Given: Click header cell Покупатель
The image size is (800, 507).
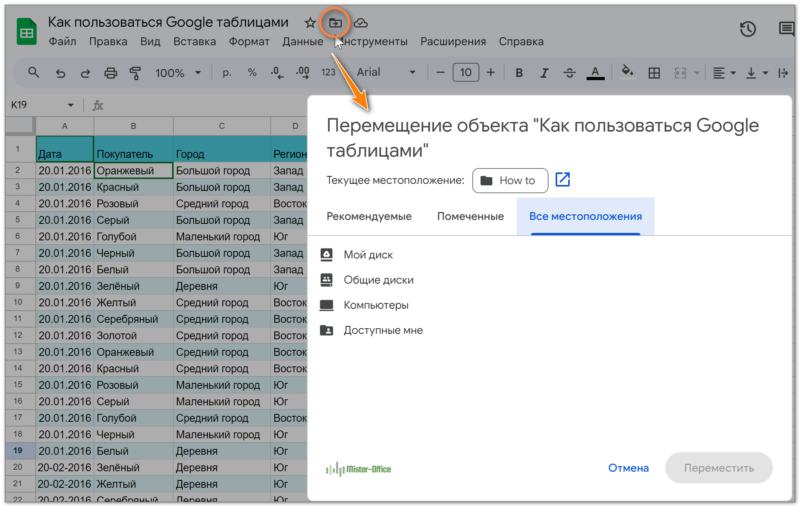Looking at the screenshot, I should 133,149.
